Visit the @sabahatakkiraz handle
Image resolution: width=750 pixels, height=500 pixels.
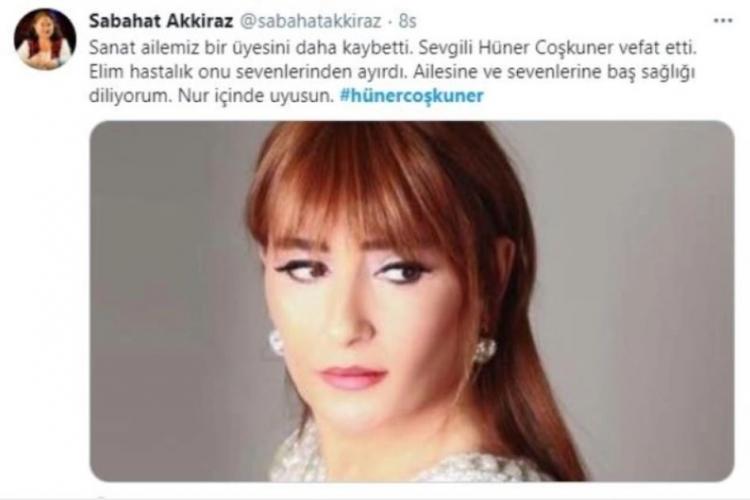tap(310, 21)
